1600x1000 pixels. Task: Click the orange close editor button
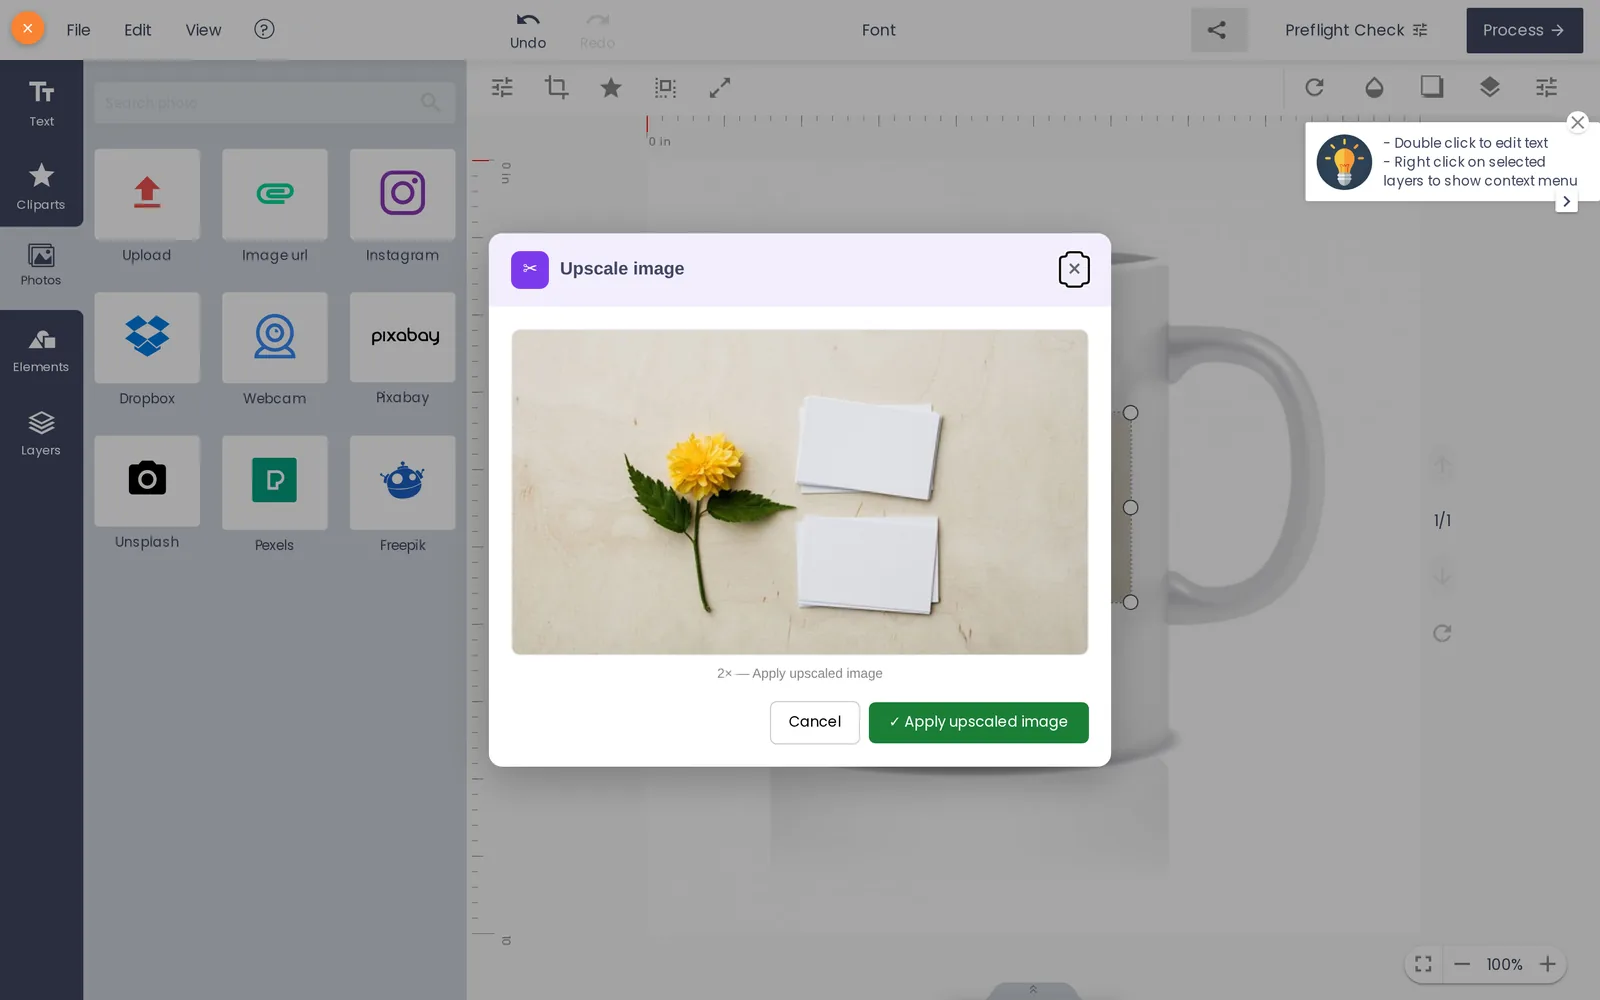(28, 29)
